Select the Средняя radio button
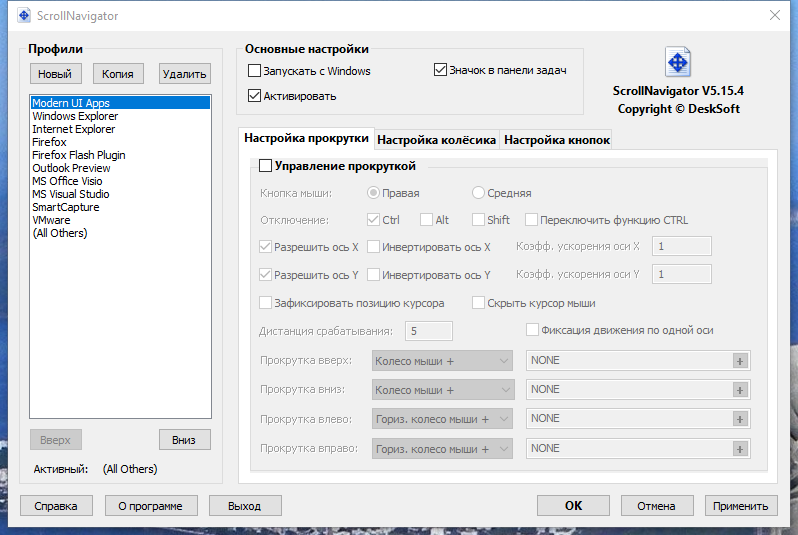Viewport: 798px width, 535px height. pyautogui.click(x=477, y=192)
